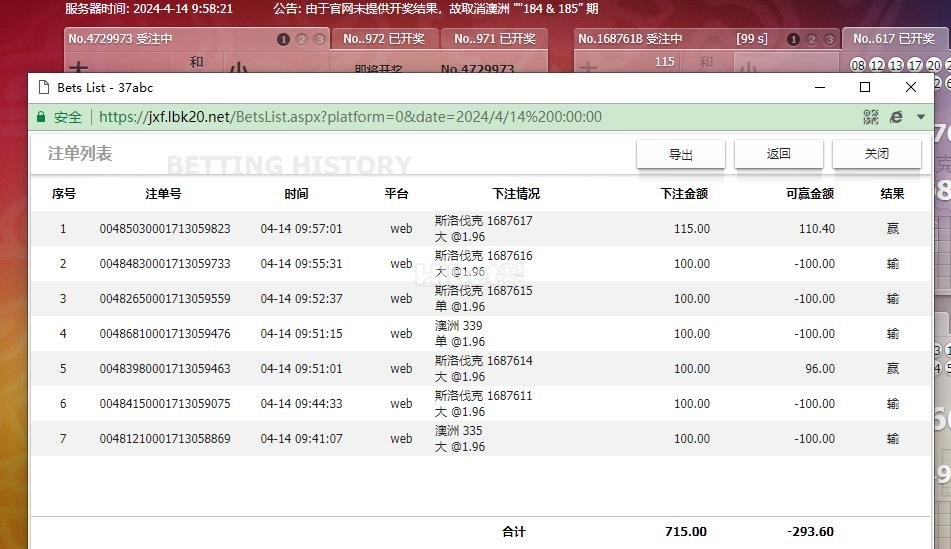Click the 合计 total label

click(x=514, y=531)
